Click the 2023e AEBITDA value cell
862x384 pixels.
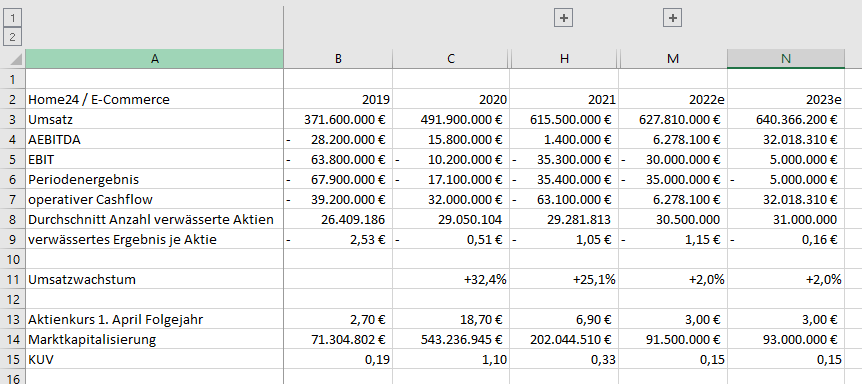coord(786,140)
